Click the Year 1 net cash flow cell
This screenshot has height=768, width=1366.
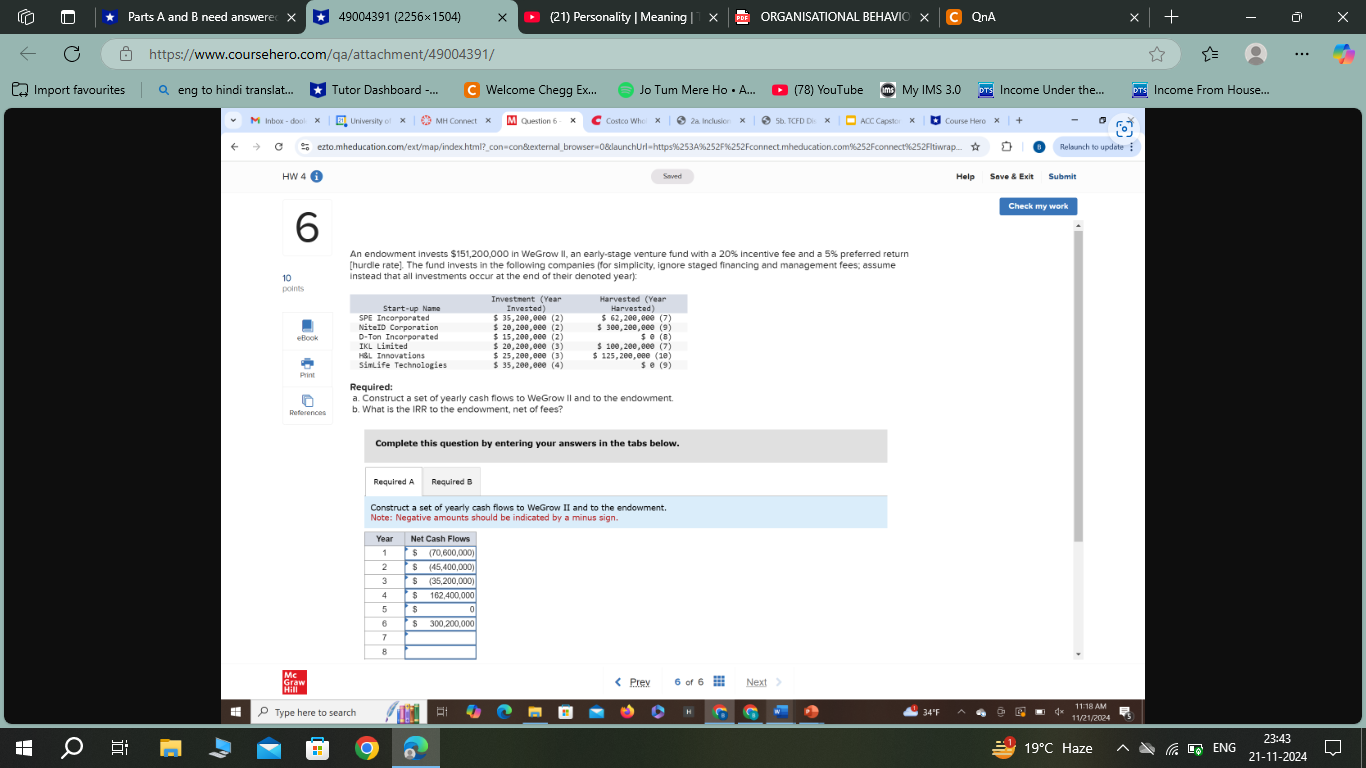[440, 552]
